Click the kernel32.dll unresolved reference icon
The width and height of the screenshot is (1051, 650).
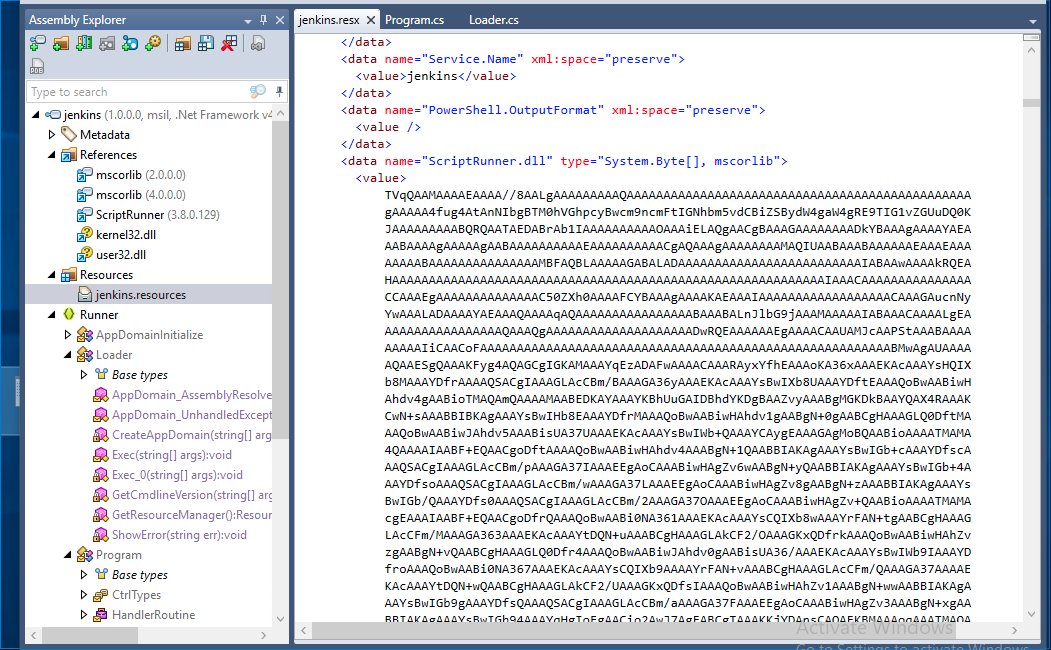tap(84, 235)
